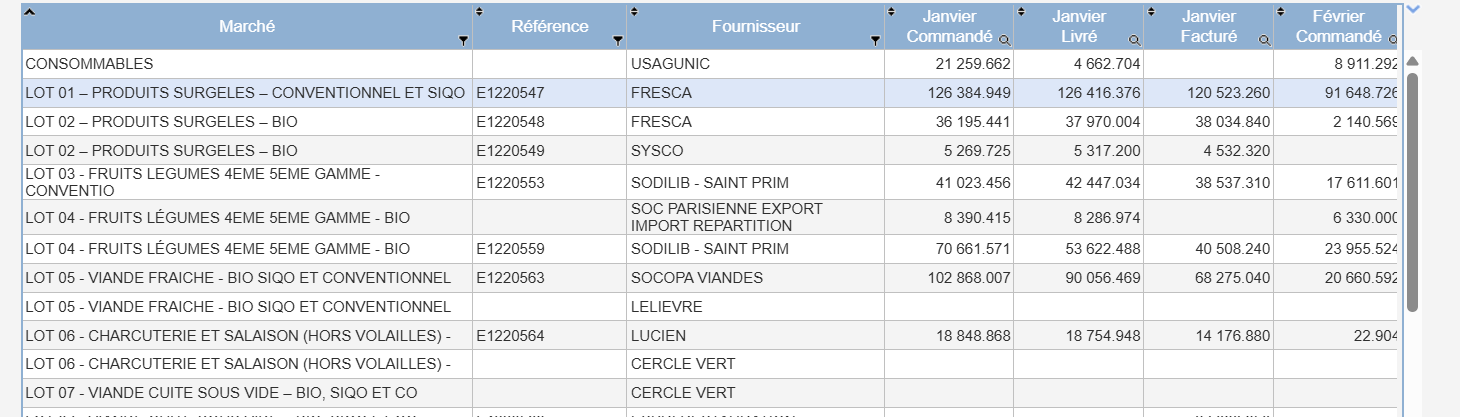Click the Janvier Commandé sort arrows icon
The width and height of the screenshot is (1460, 417).
(x=891, y=12)
